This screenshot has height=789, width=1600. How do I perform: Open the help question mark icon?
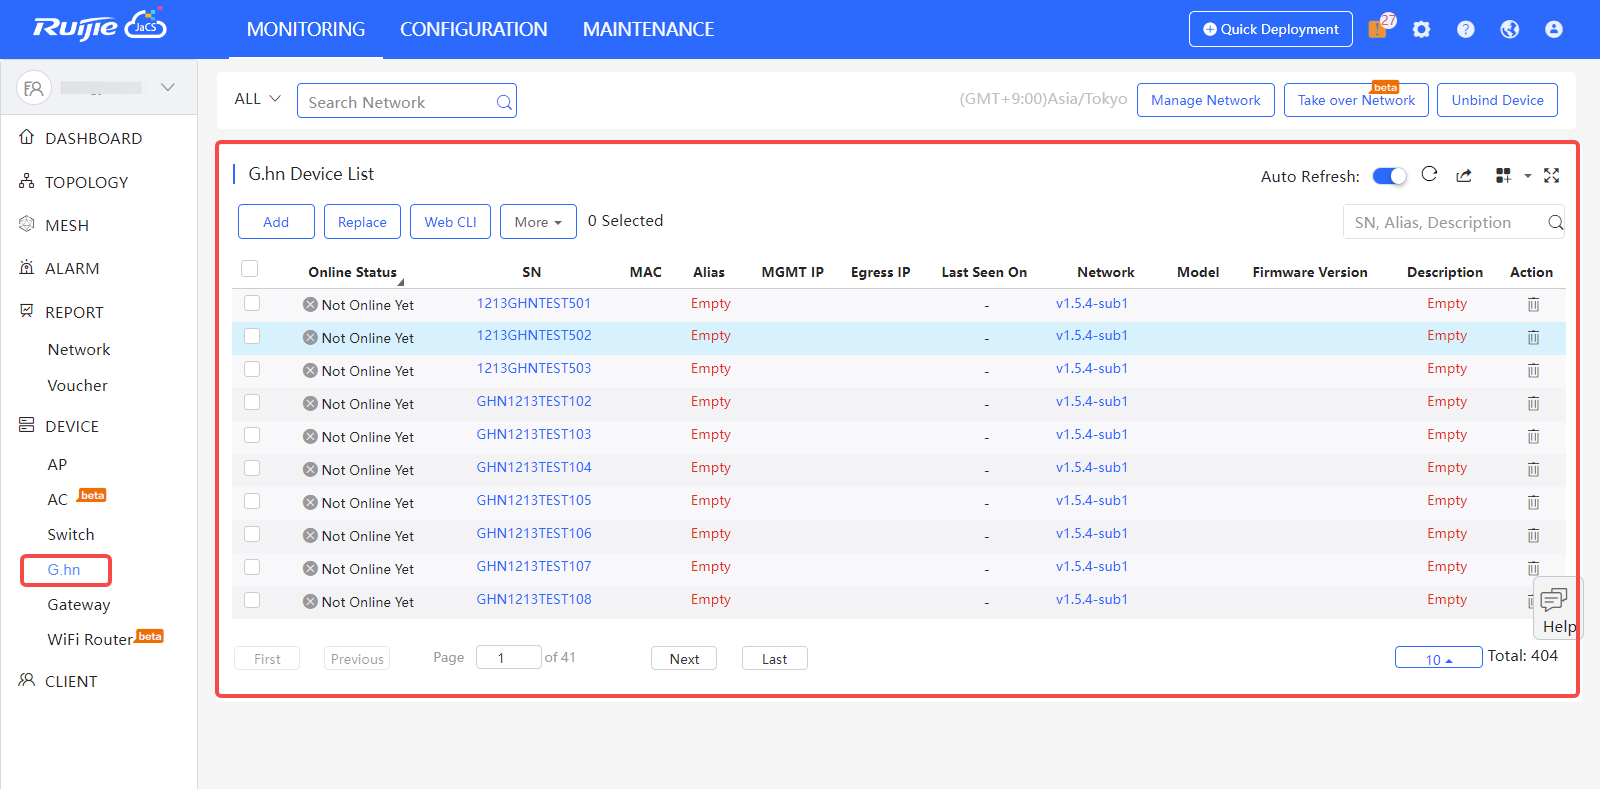(x=1465, y=30)
